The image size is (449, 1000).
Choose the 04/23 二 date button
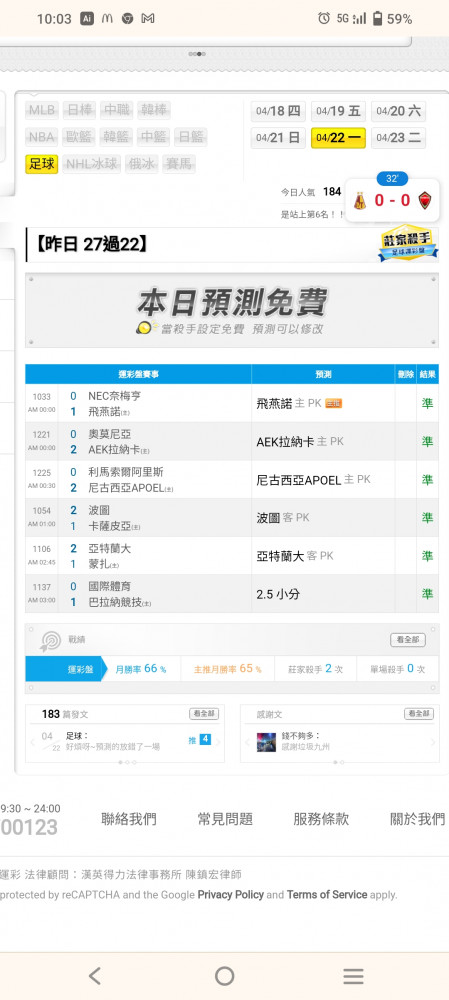pos(398,138)
